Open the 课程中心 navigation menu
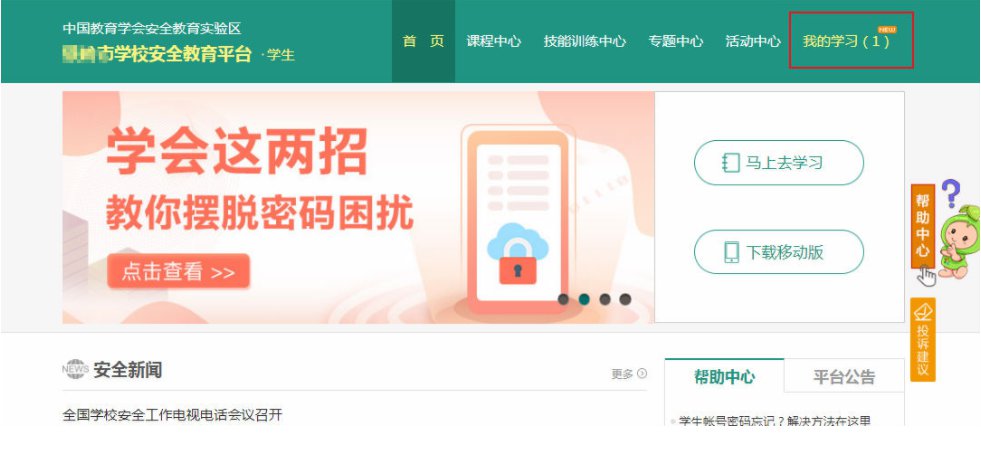Screen dimensions: 981x451 tap(494, 41)
